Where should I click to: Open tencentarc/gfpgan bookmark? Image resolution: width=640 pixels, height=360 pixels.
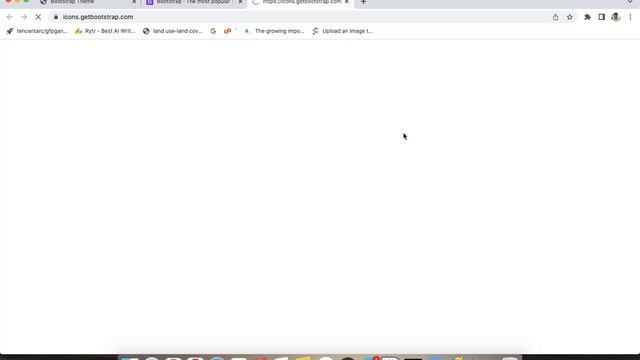point(37,31)
